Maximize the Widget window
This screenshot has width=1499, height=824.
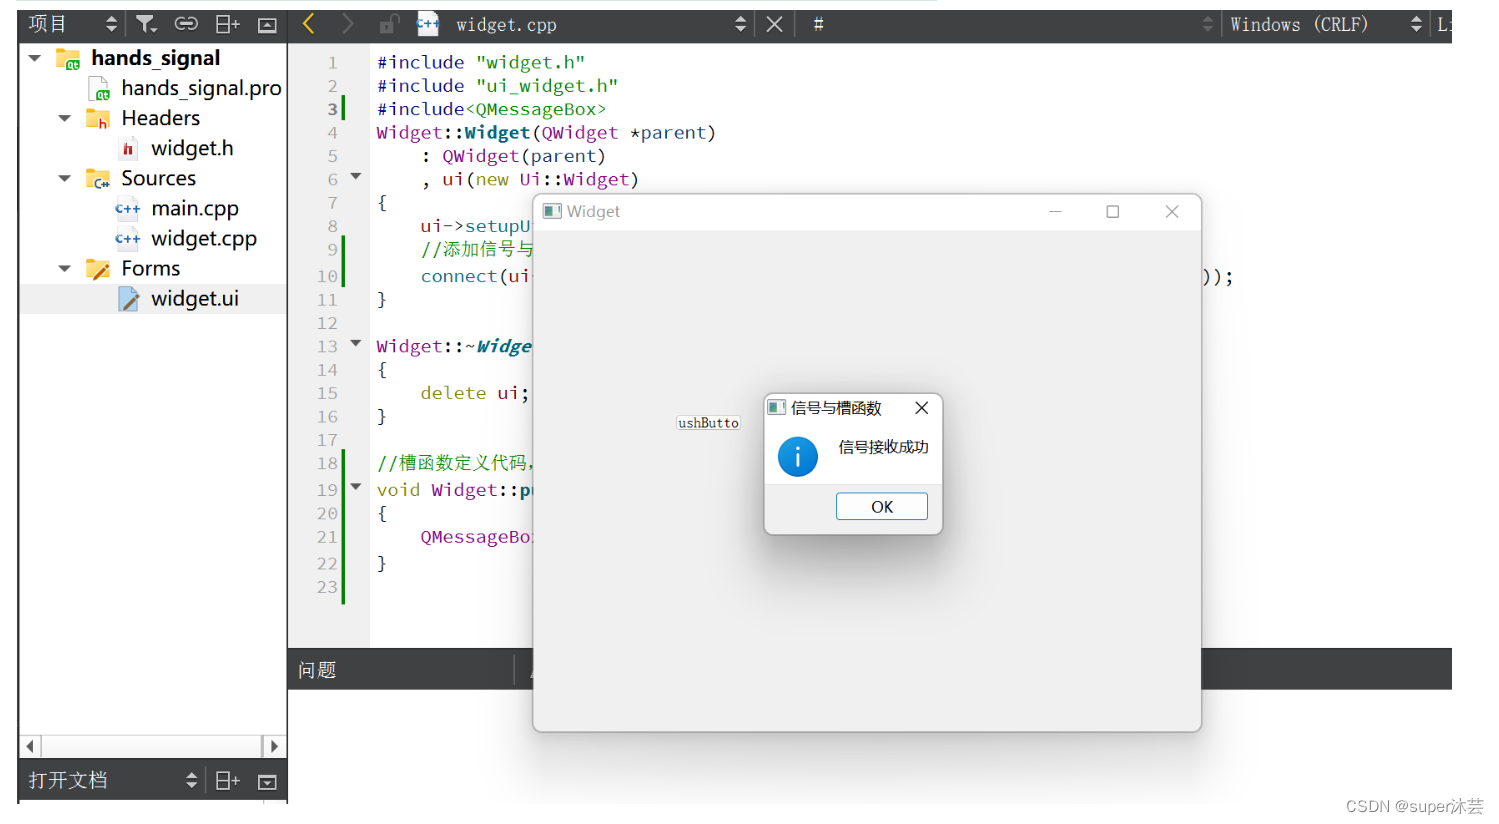click(1113, 211)
